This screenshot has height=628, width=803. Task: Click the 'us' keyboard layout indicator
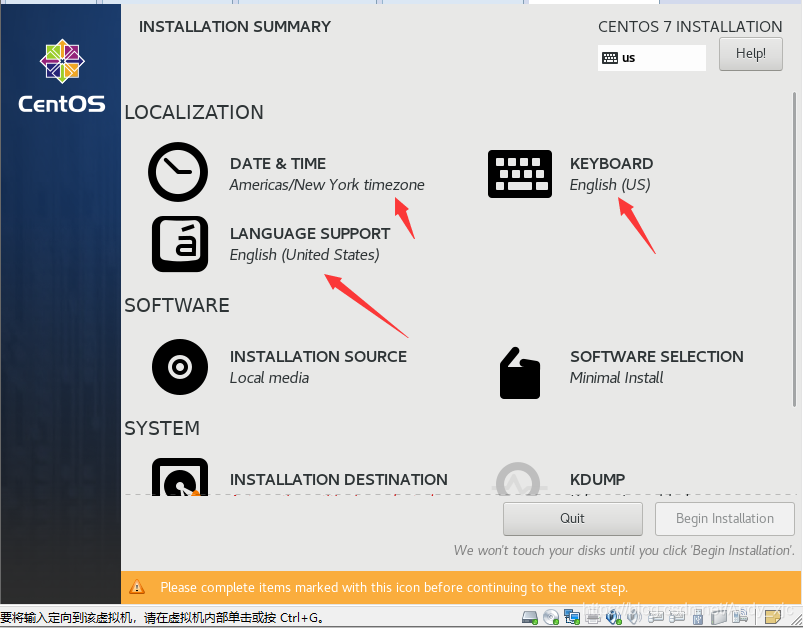[651, 58]
